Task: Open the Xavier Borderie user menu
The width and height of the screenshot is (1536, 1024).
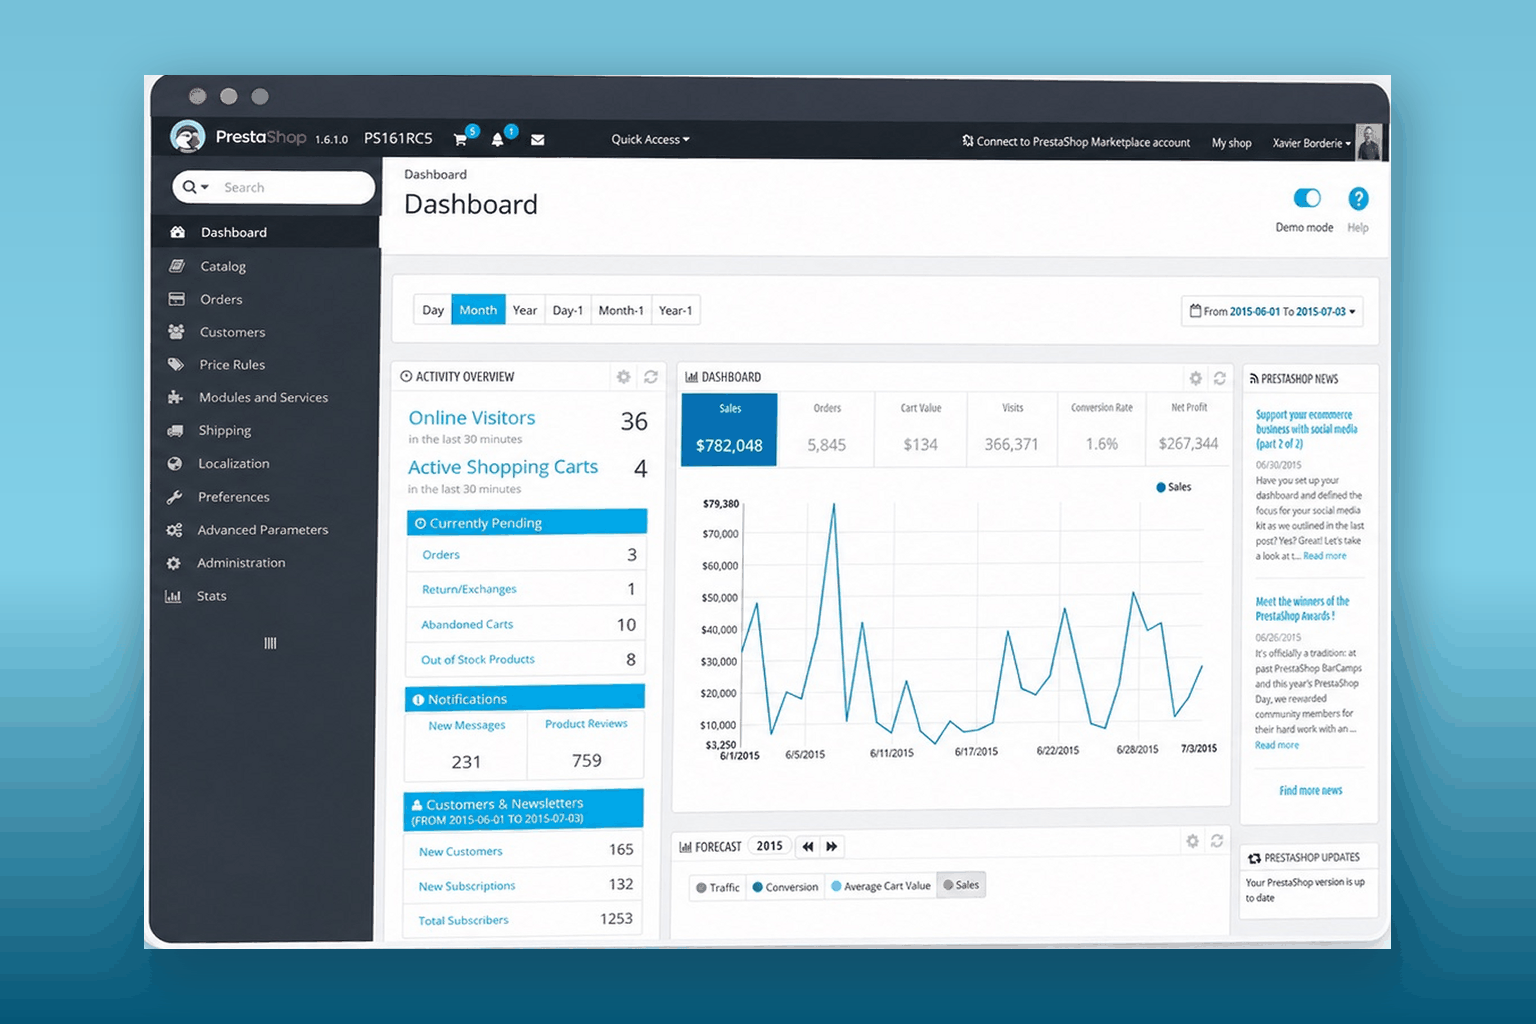Action: [x=1311, y=143]
